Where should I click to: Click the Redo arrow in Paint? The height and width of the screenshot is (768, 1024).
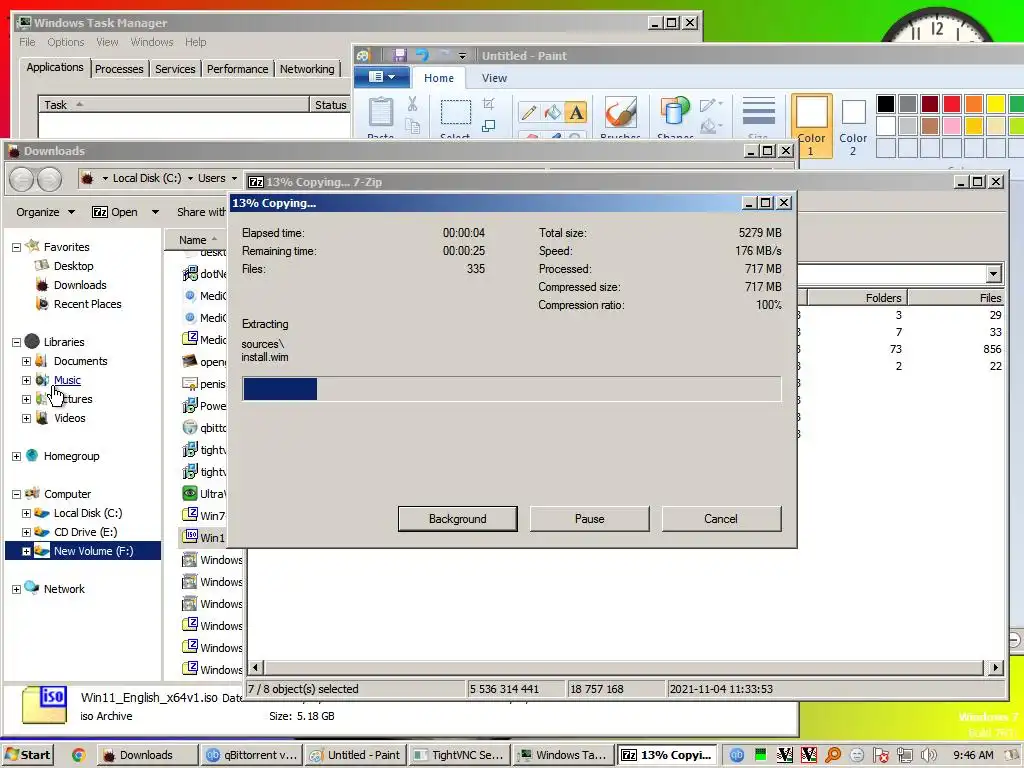(444, 55)
